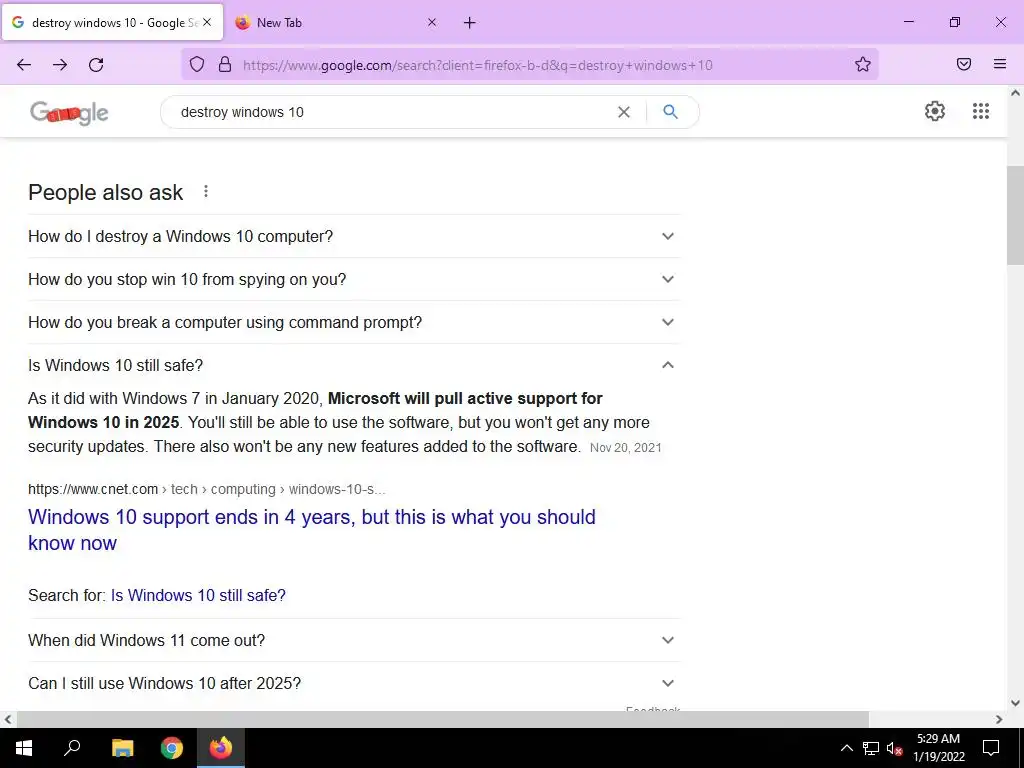Open the clock showing 5:29 AM
Viewport: 1024px width, 768px height.
pos(938,748)
